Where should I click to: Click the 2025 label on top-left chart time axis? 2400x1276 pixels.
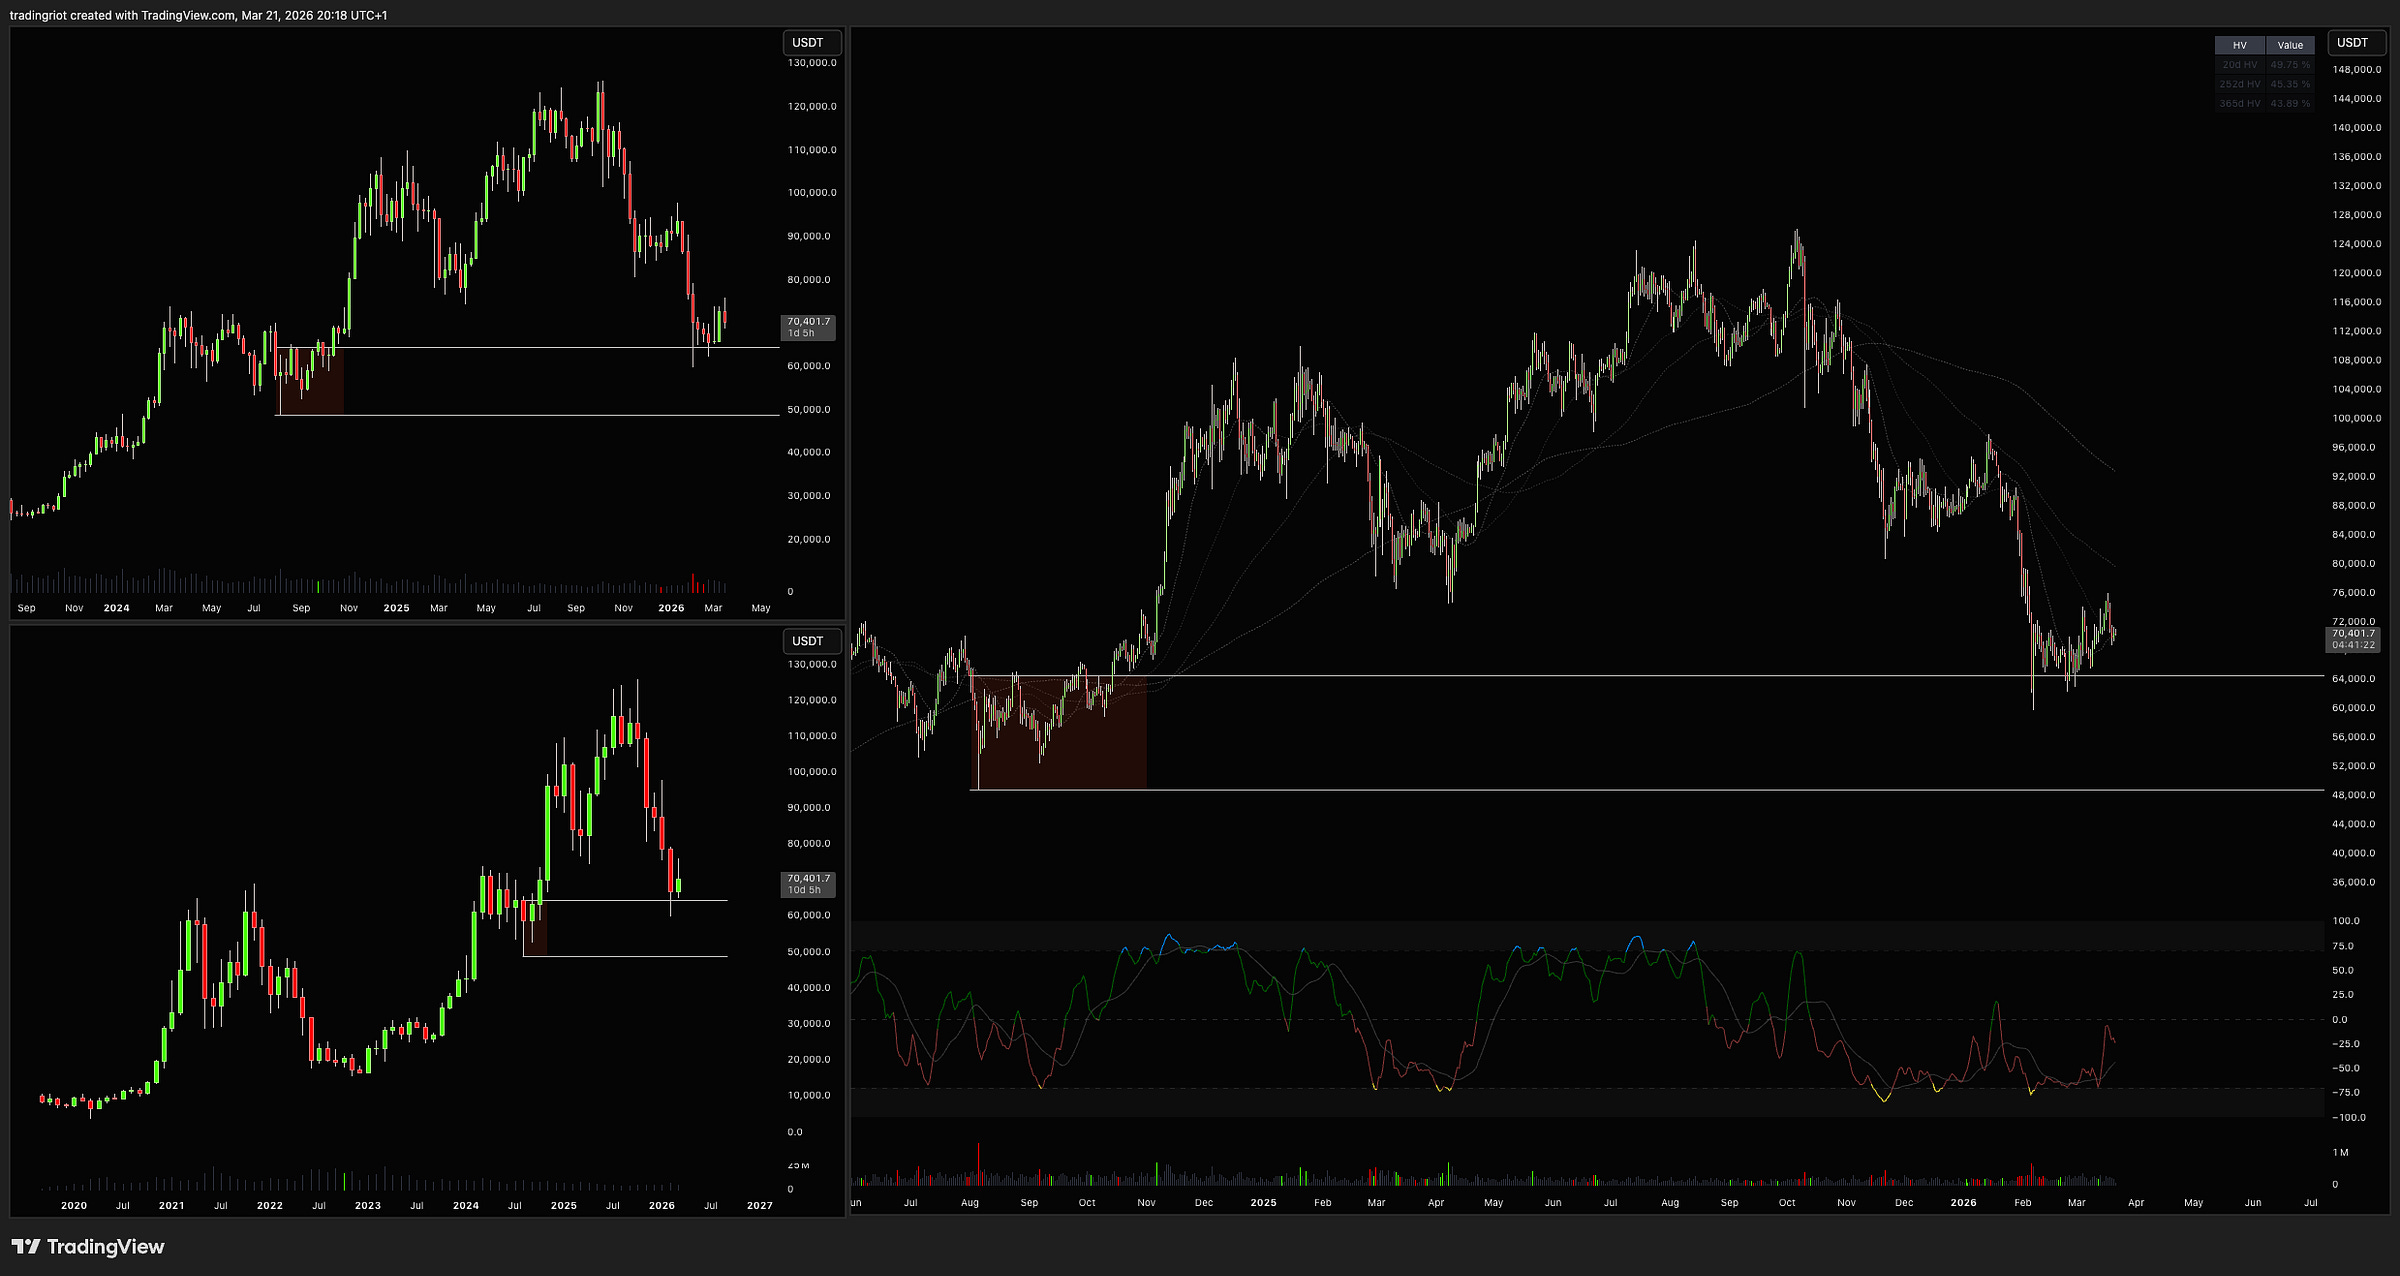click(x=396, y=608)
